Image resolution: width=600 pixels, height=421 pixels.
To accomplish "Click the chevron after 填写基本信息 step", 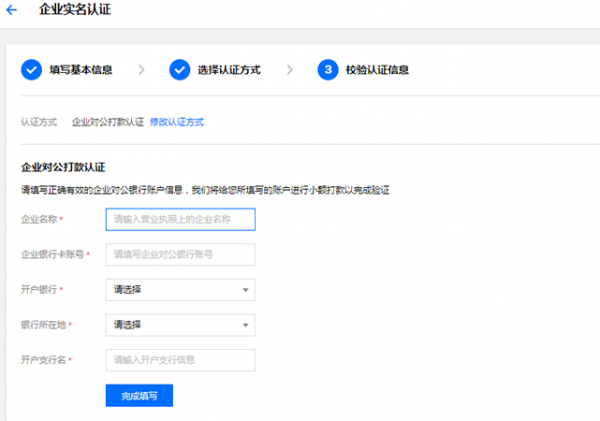I will pos(141,70).
